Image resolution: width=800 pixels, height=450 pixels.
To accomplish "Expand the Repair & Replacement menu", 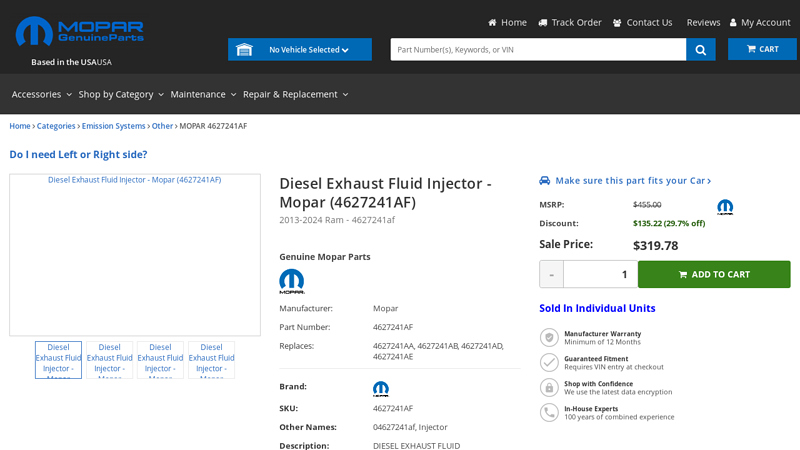I will [x=295, y=94].
